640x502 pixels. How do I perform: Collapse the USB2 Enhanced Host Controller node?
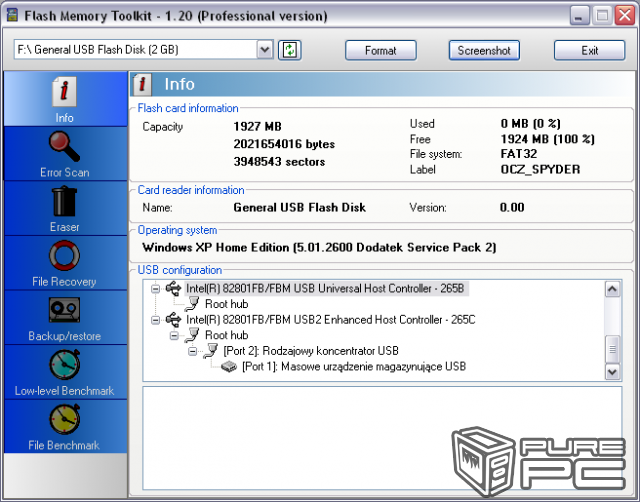coord(155,320)
